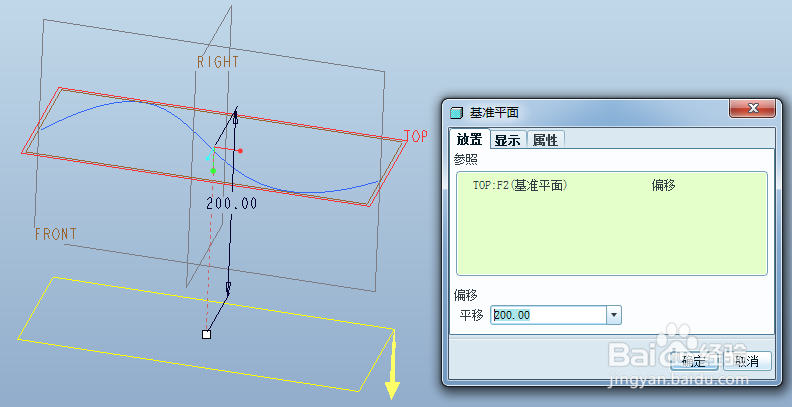792x407 pixels.
Task: Click the 平移 offset value field
Action: 549,315
